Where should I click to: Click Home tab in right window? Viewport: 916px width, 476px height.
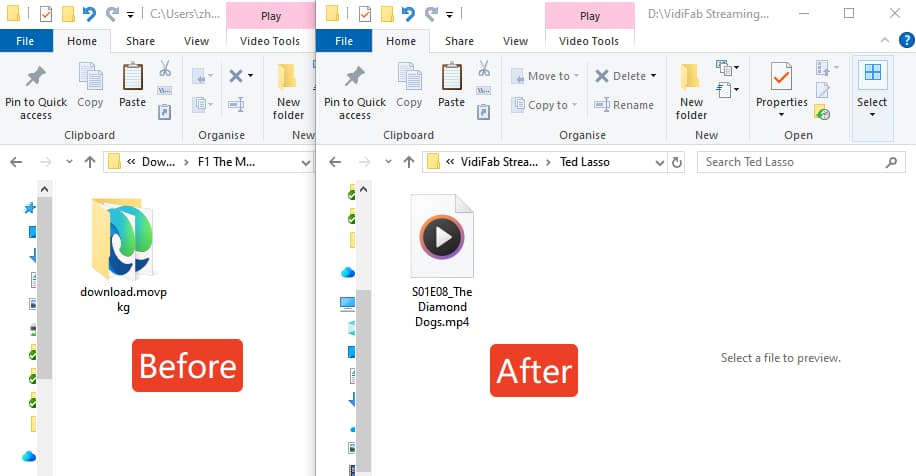401,41
